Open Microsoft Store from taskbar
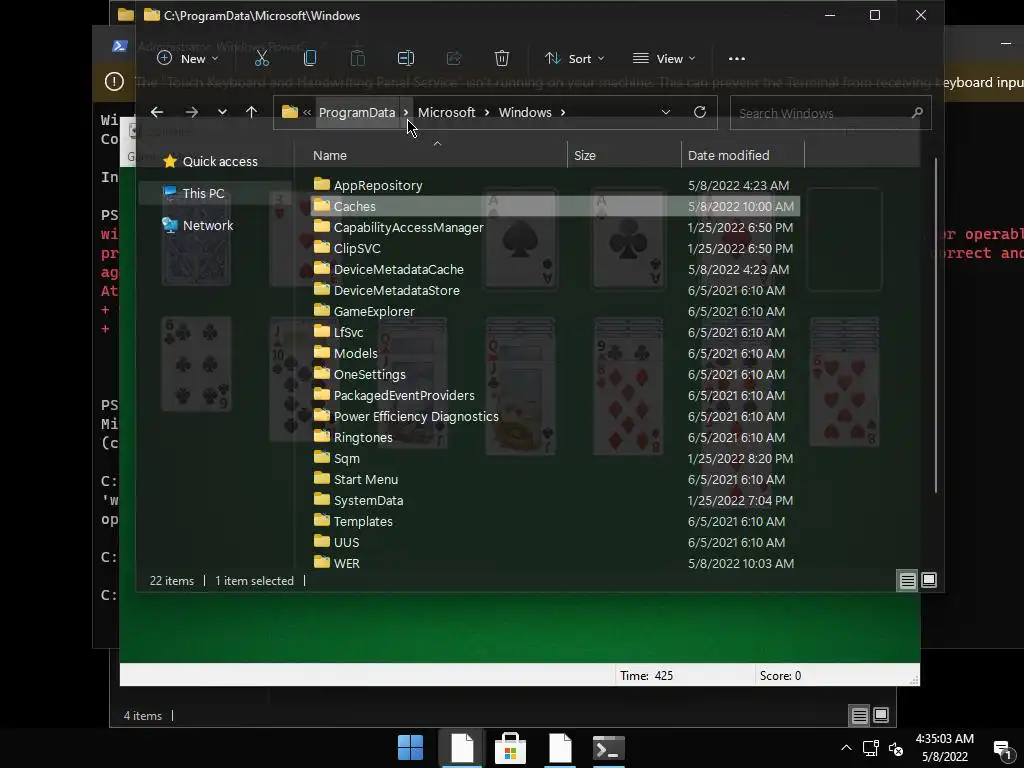This screenshot has width=1024, height=768. [511, 748]
